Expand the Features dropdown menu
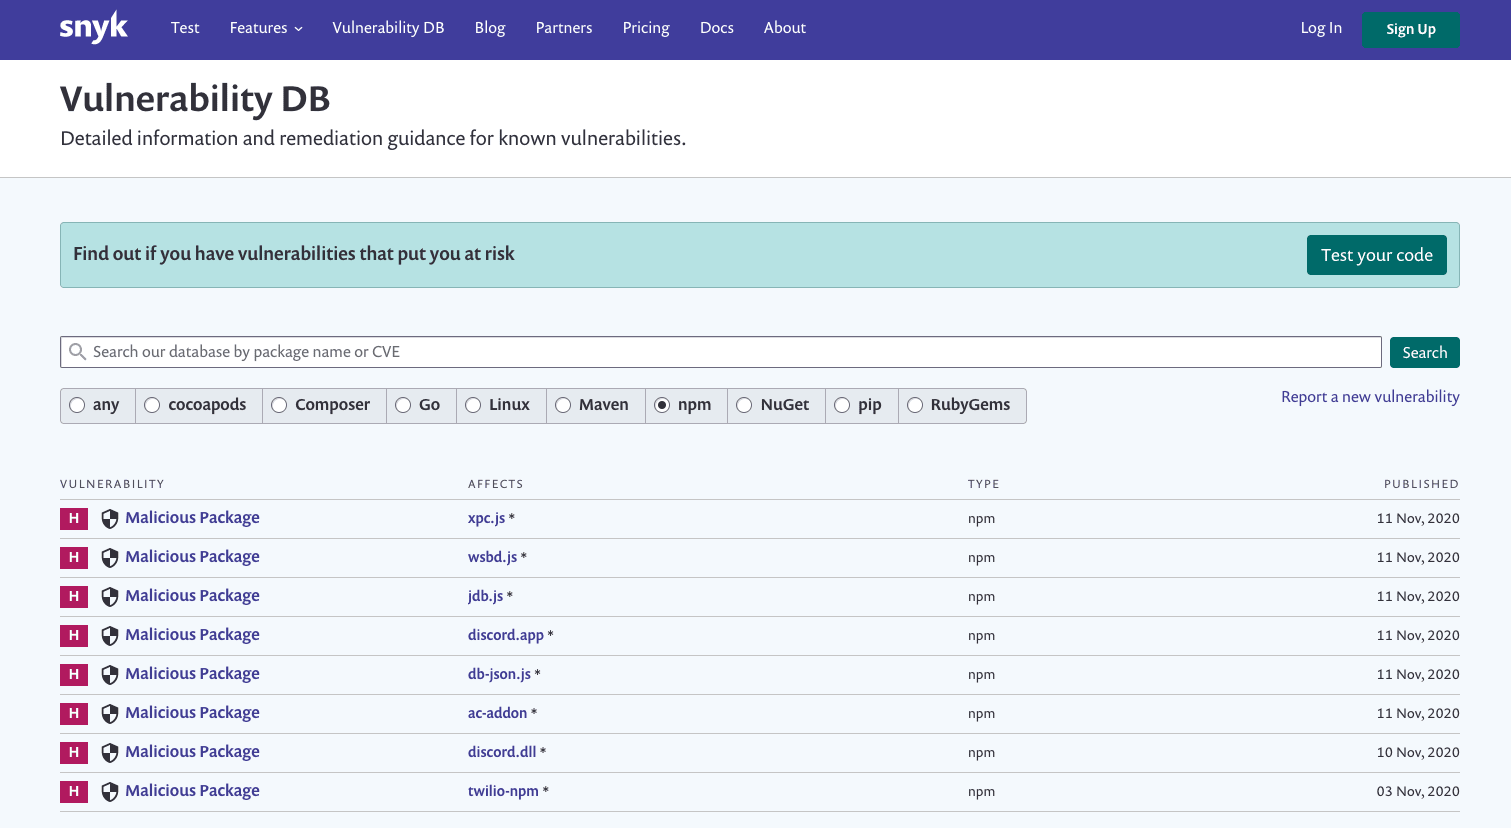 tap(266, 28)
